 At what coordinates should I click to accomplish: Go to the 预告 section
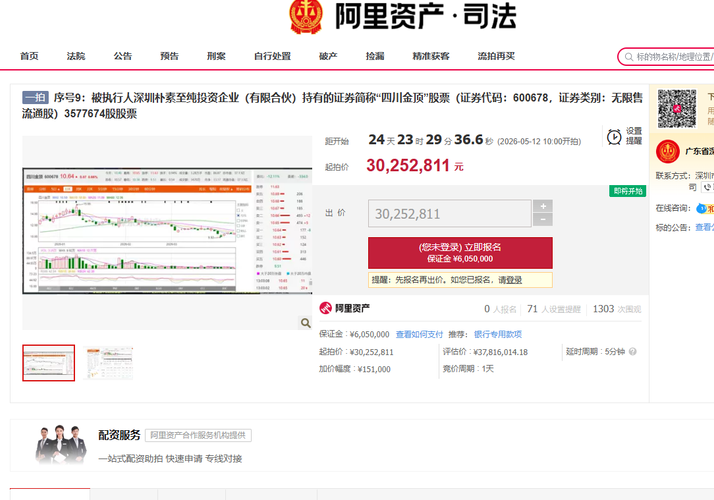pyautogui.click(x=169, y=56)
